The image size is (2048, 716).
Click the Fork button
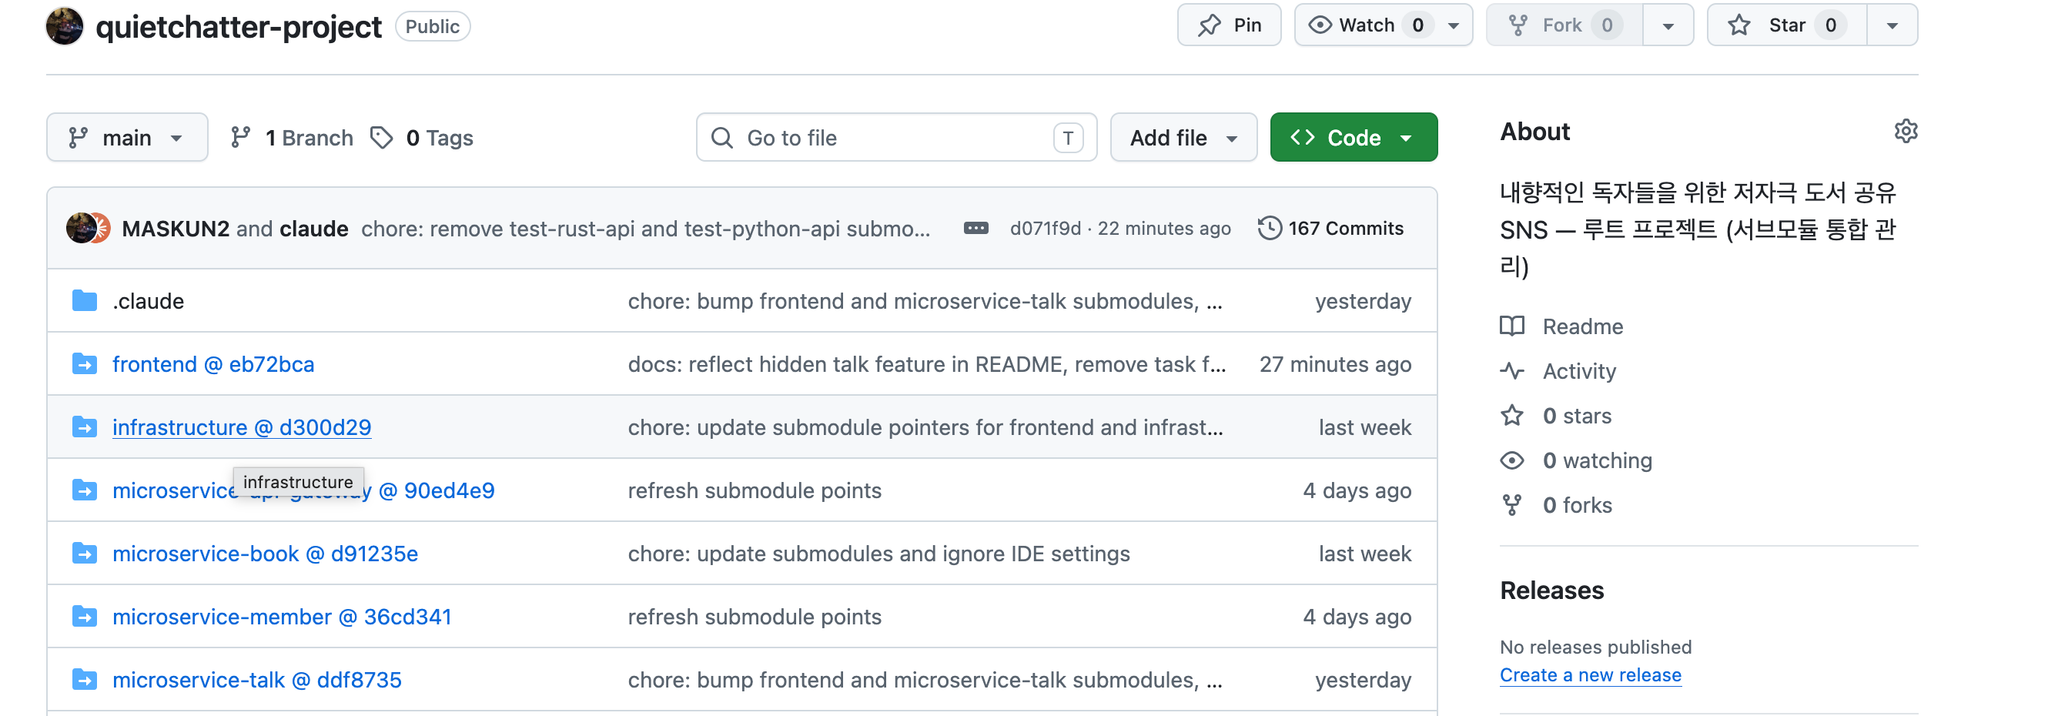[1565, 25]
